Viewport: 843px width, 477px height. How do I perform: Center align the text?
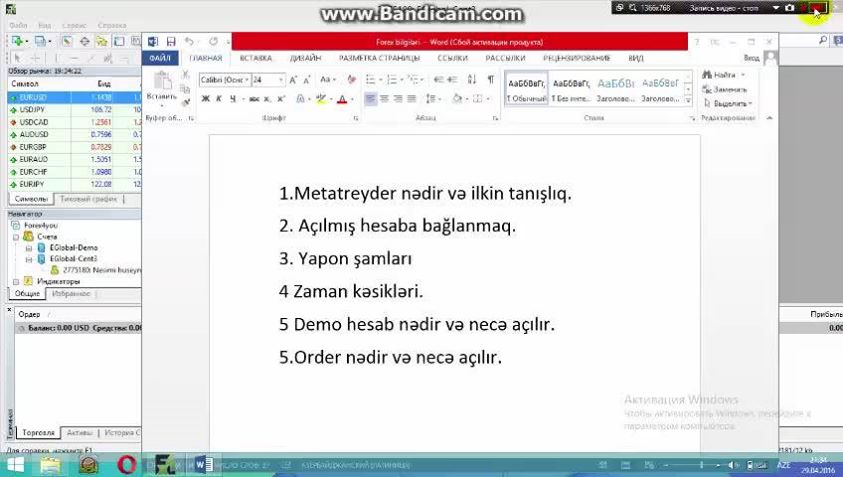point(384,99)
